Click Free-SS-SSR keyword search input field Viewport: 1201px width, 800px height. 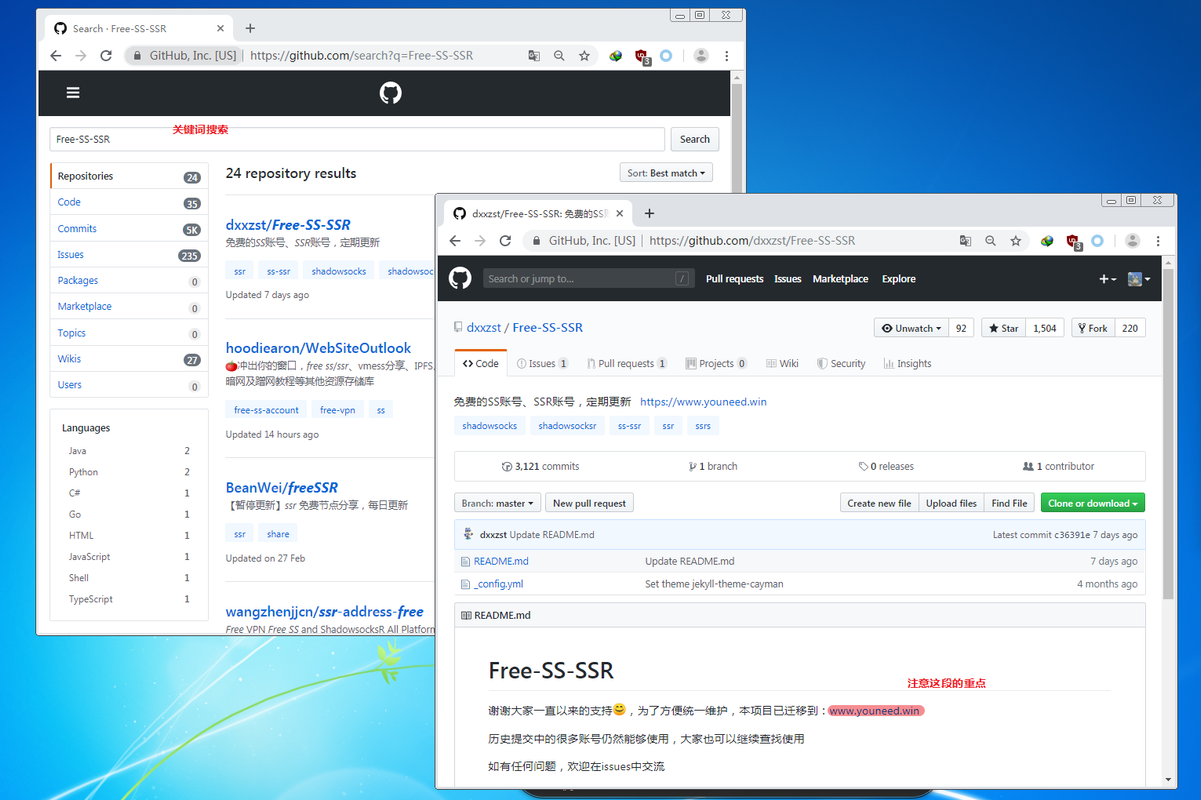(x=357, y=139)
